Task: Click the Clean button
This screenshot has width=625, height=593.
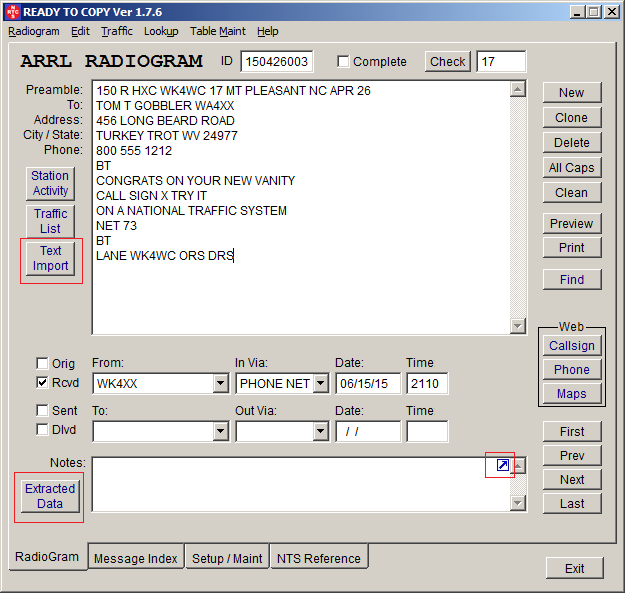Action: 572,192
